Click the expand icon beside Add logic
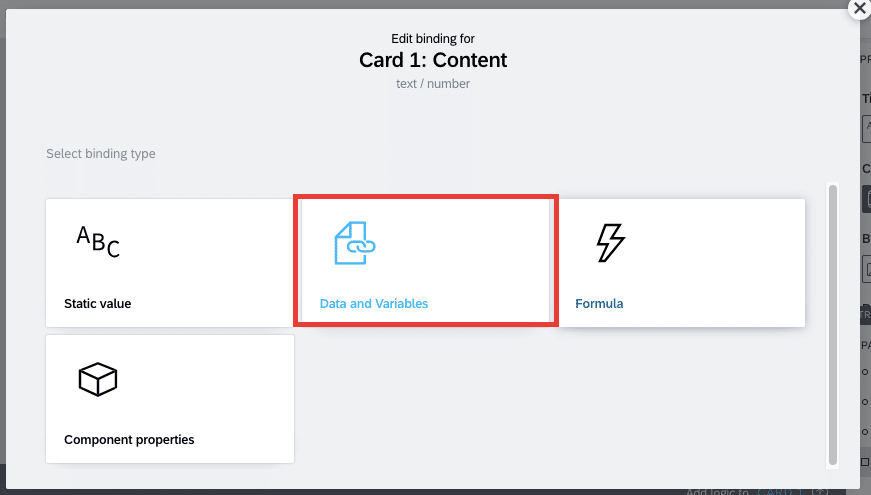 click(819, 492)
